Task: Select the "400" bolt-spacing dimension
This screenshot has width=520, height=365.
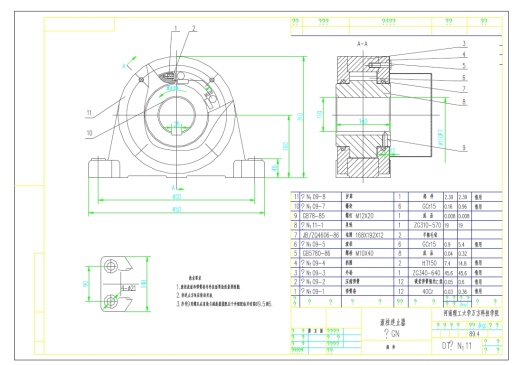Action: point(176,197)
